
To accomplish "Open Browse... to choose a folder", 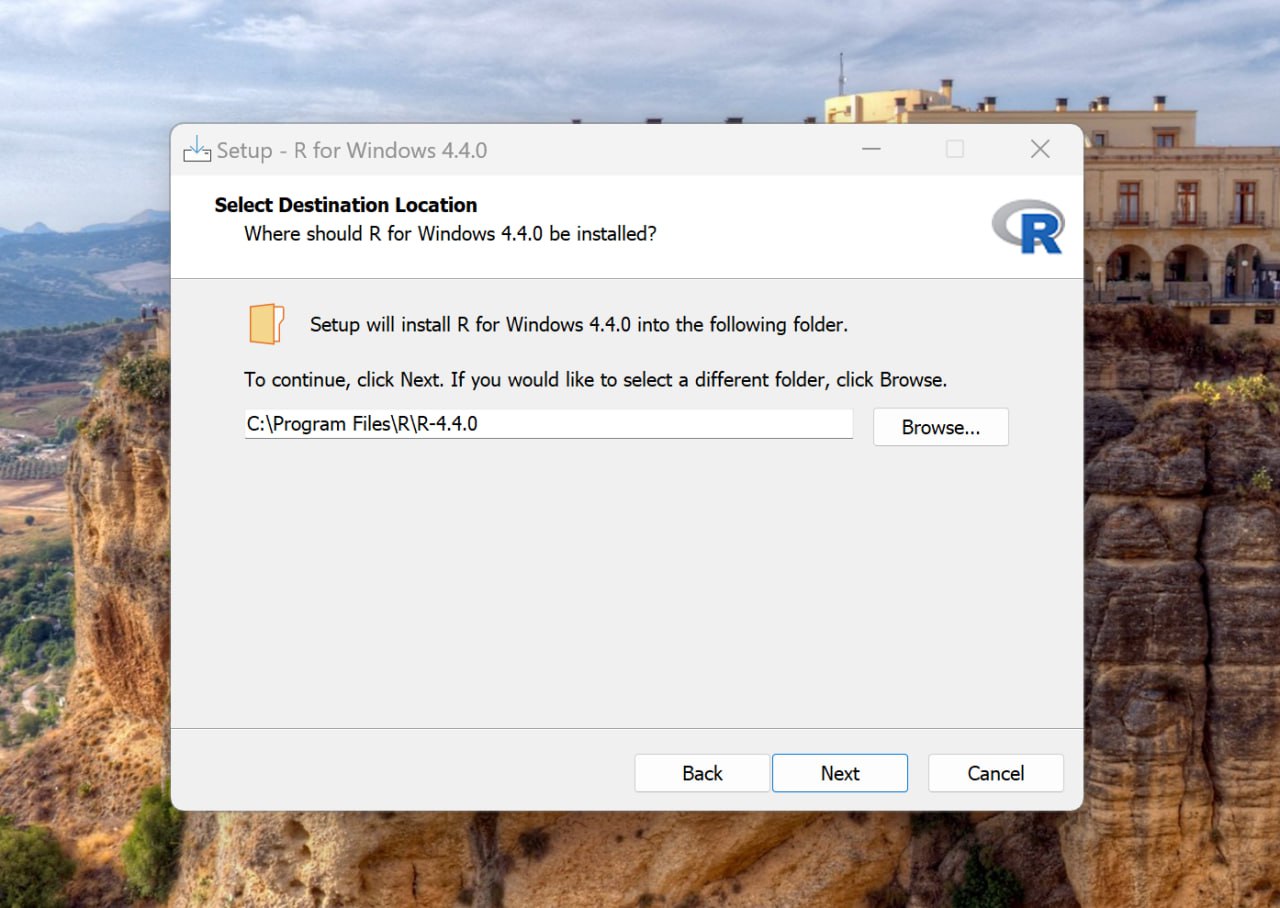I will (941, 427).
